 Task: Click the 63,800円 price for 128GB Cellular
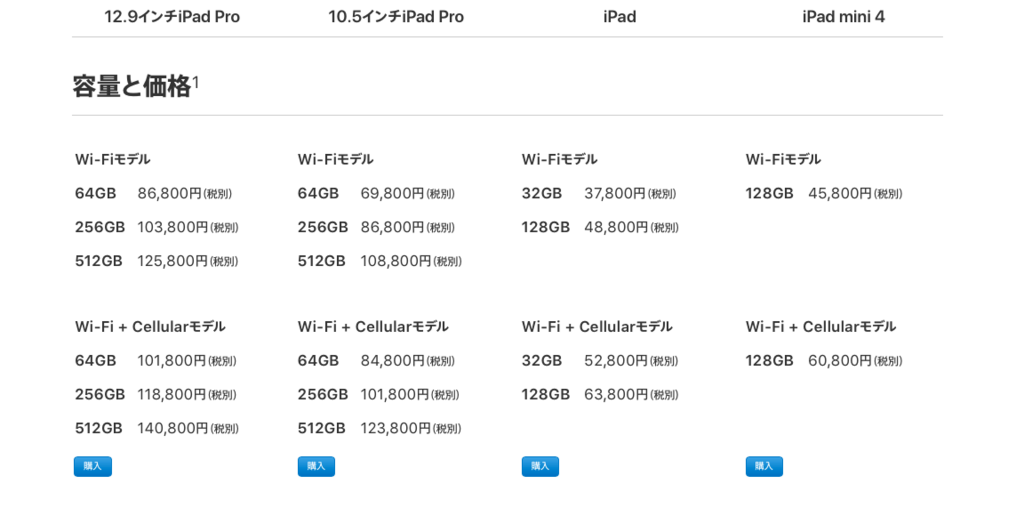pos(616,394)
